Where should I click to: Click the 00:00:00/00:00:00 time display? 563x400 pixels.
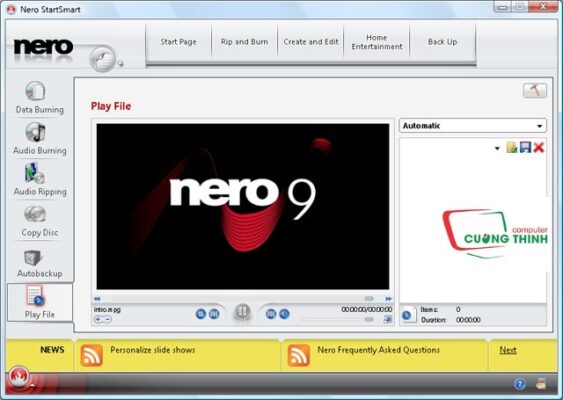367,310
